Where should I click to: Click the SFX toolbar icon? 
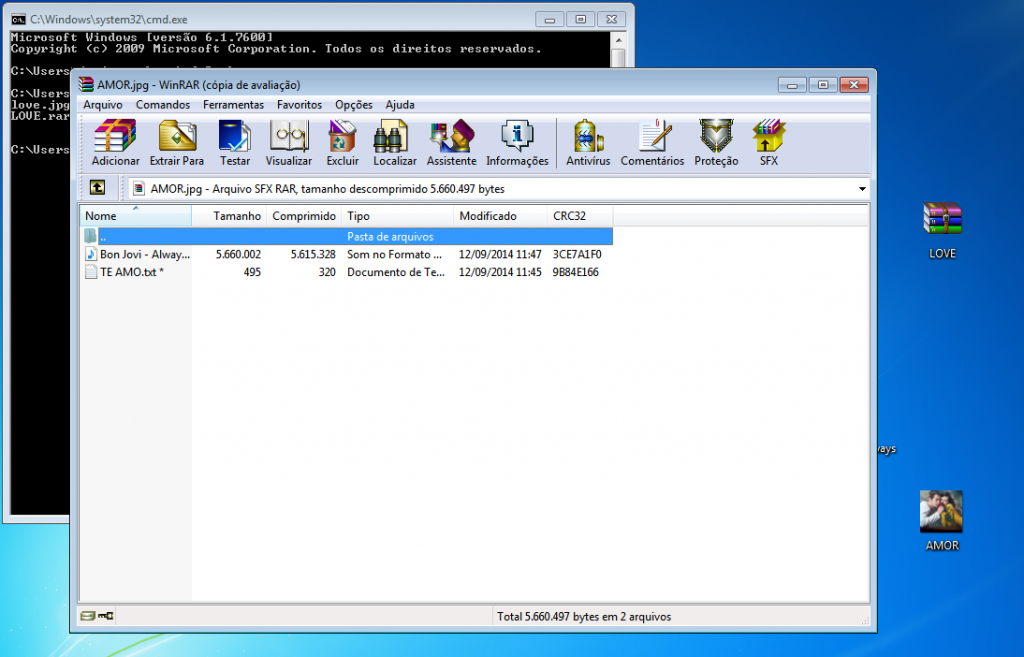pos(769,142)
